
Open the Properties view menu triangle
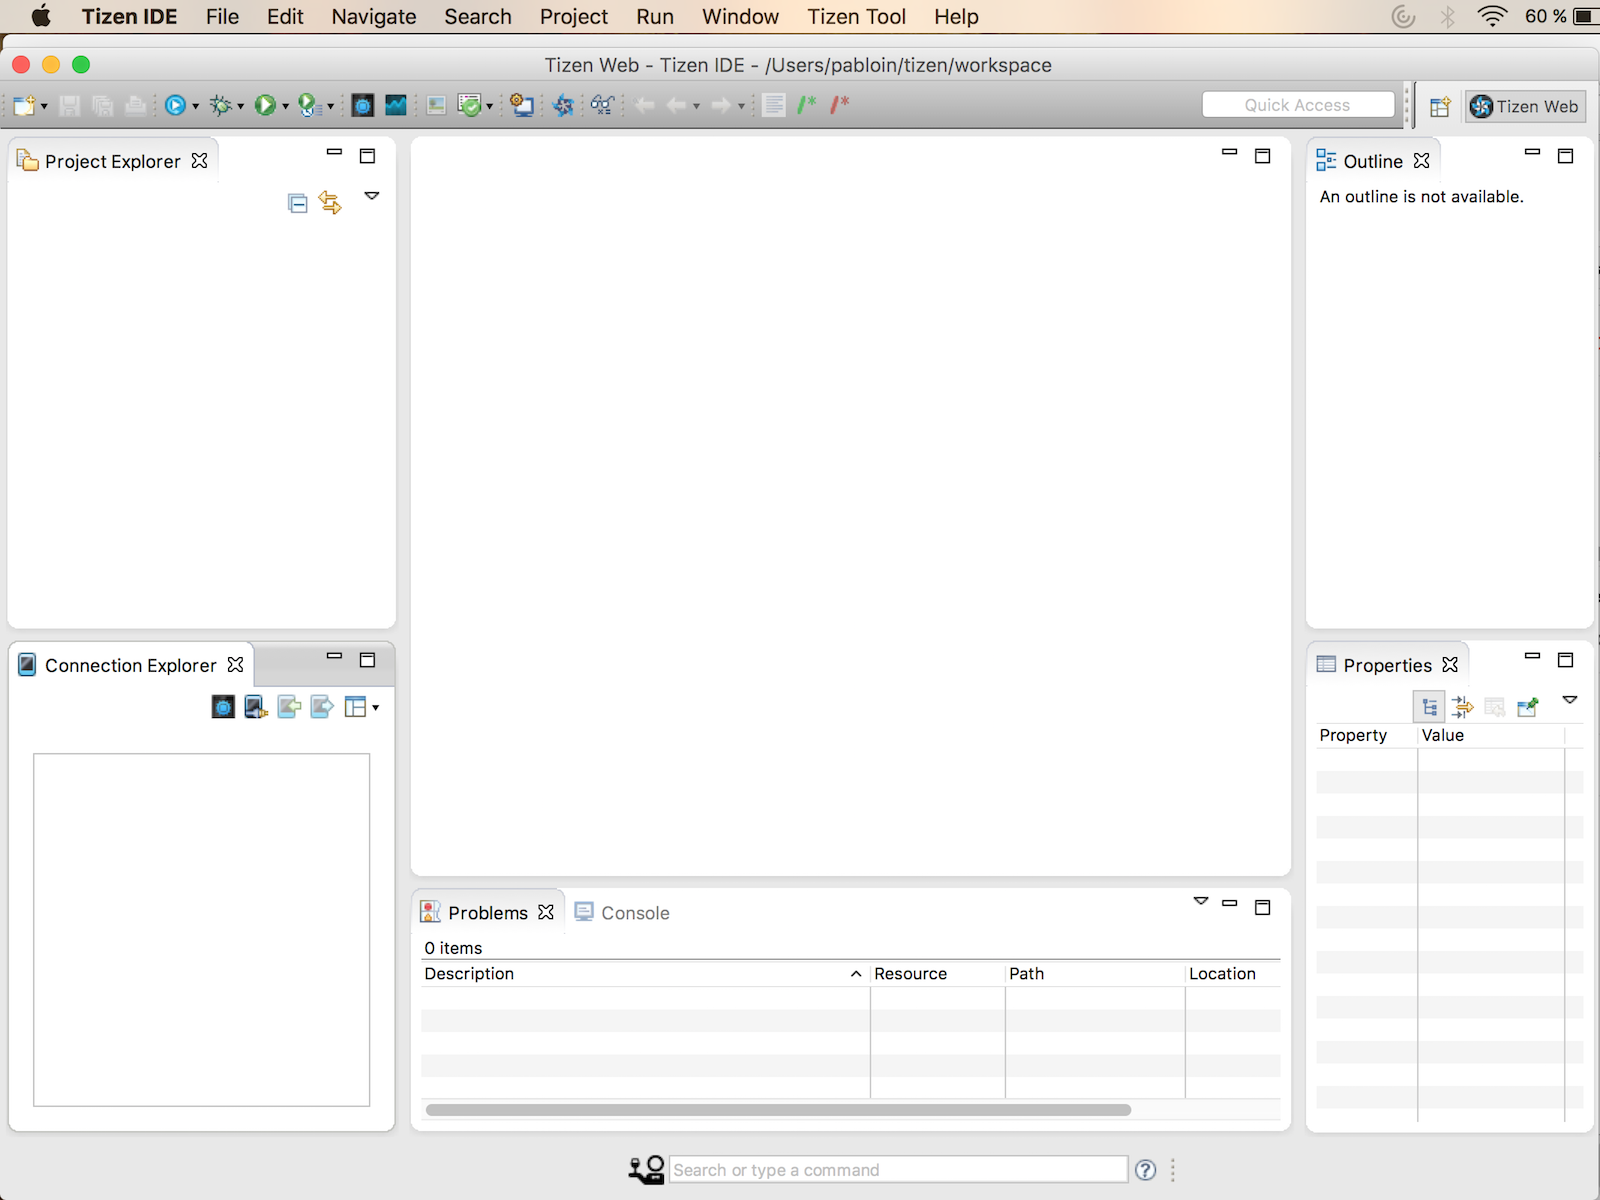tap(1570, 700)
